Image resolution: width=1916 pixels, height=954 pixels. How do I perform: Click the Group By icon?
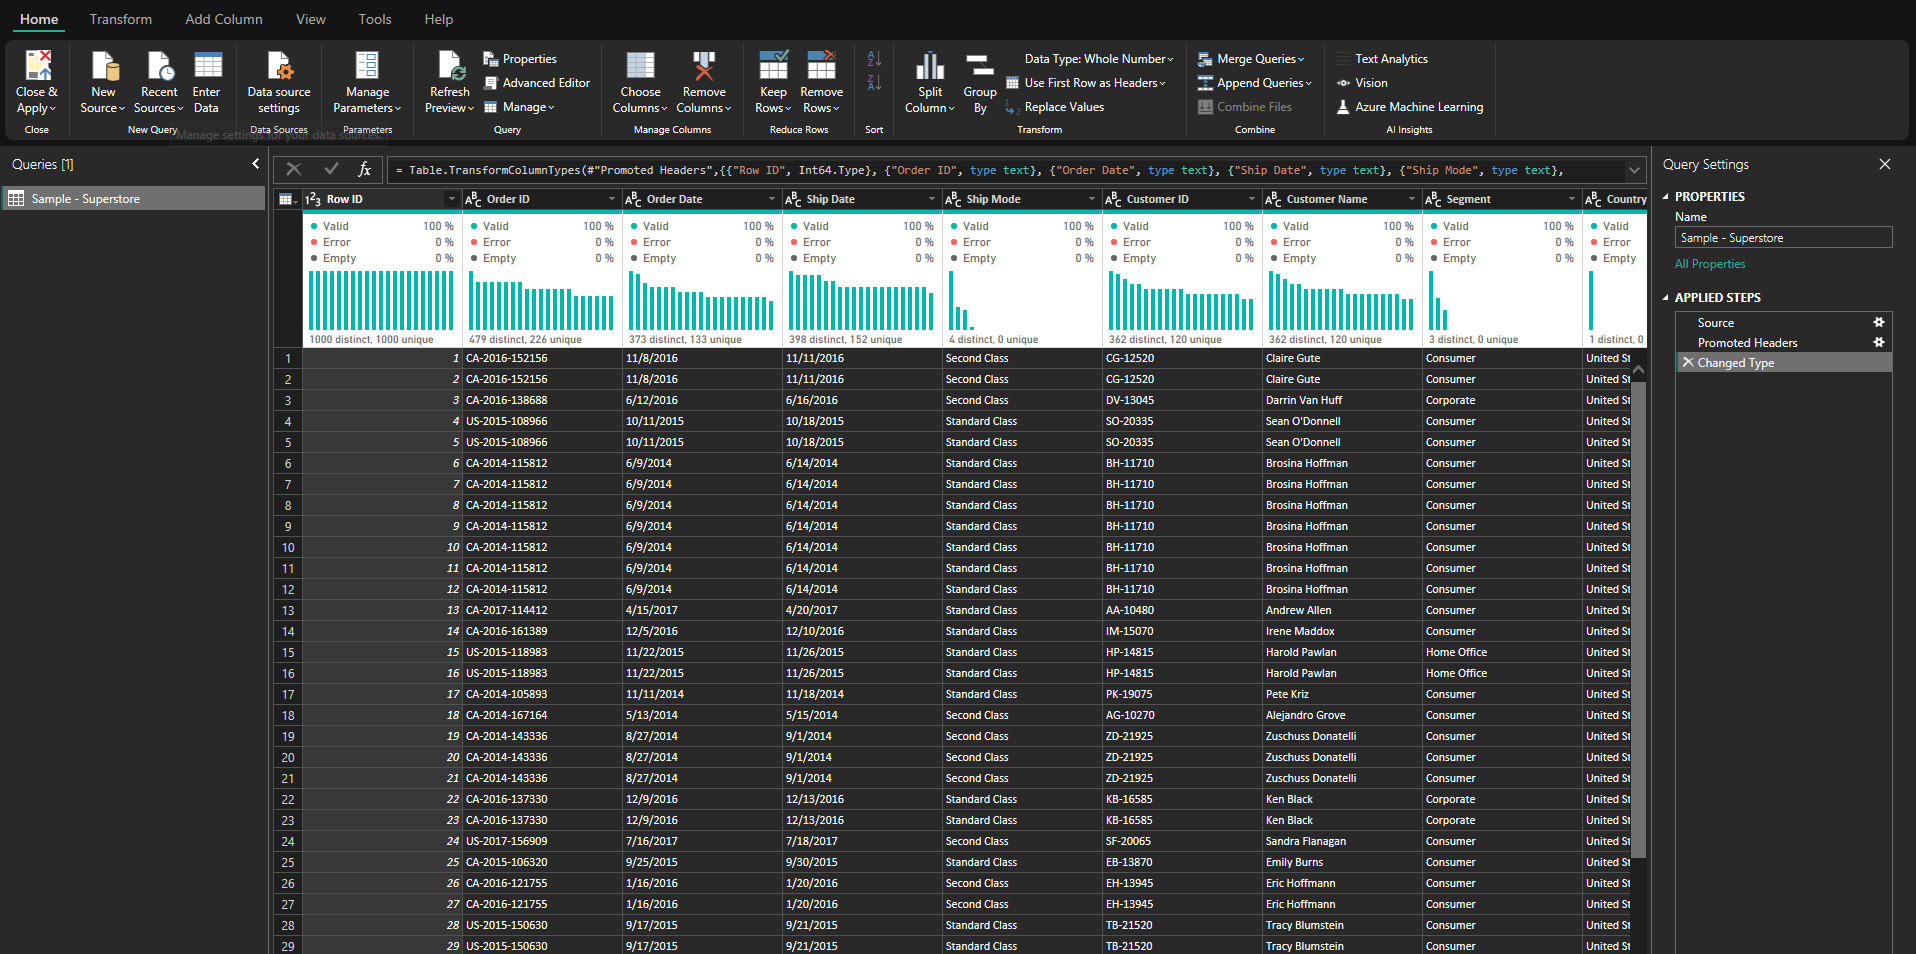[980, 67]
